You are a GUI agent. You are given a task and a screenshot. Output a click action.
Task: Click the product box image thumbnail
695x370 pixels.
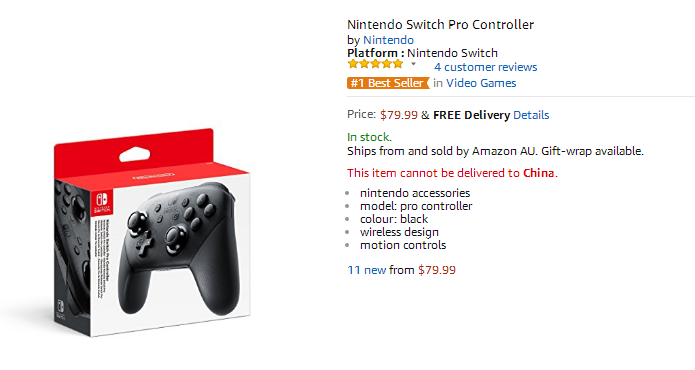click(x=152, y=232)
